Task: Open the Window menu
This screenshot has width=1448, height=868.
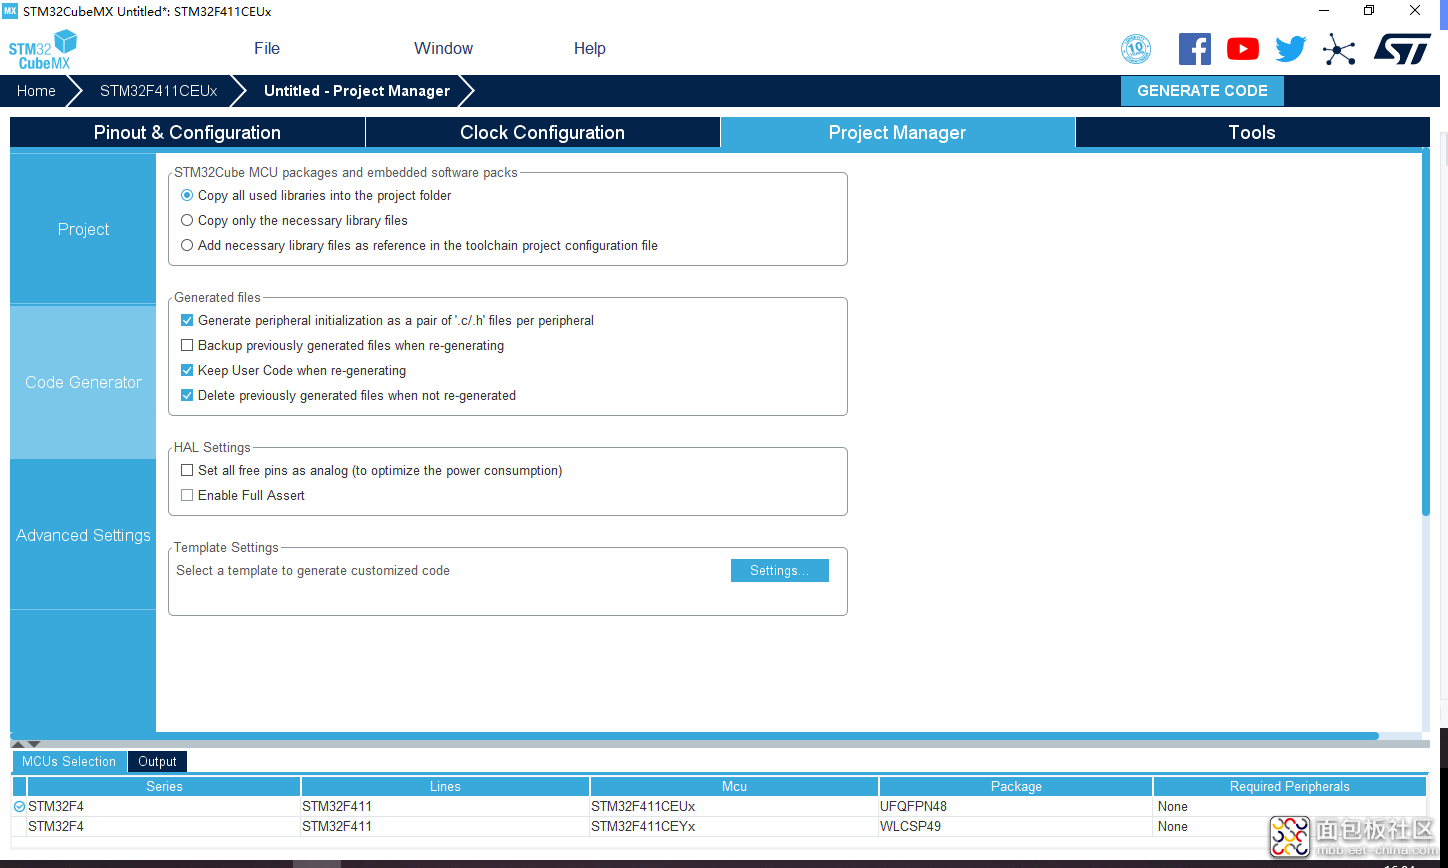Action: coord(443,48)
